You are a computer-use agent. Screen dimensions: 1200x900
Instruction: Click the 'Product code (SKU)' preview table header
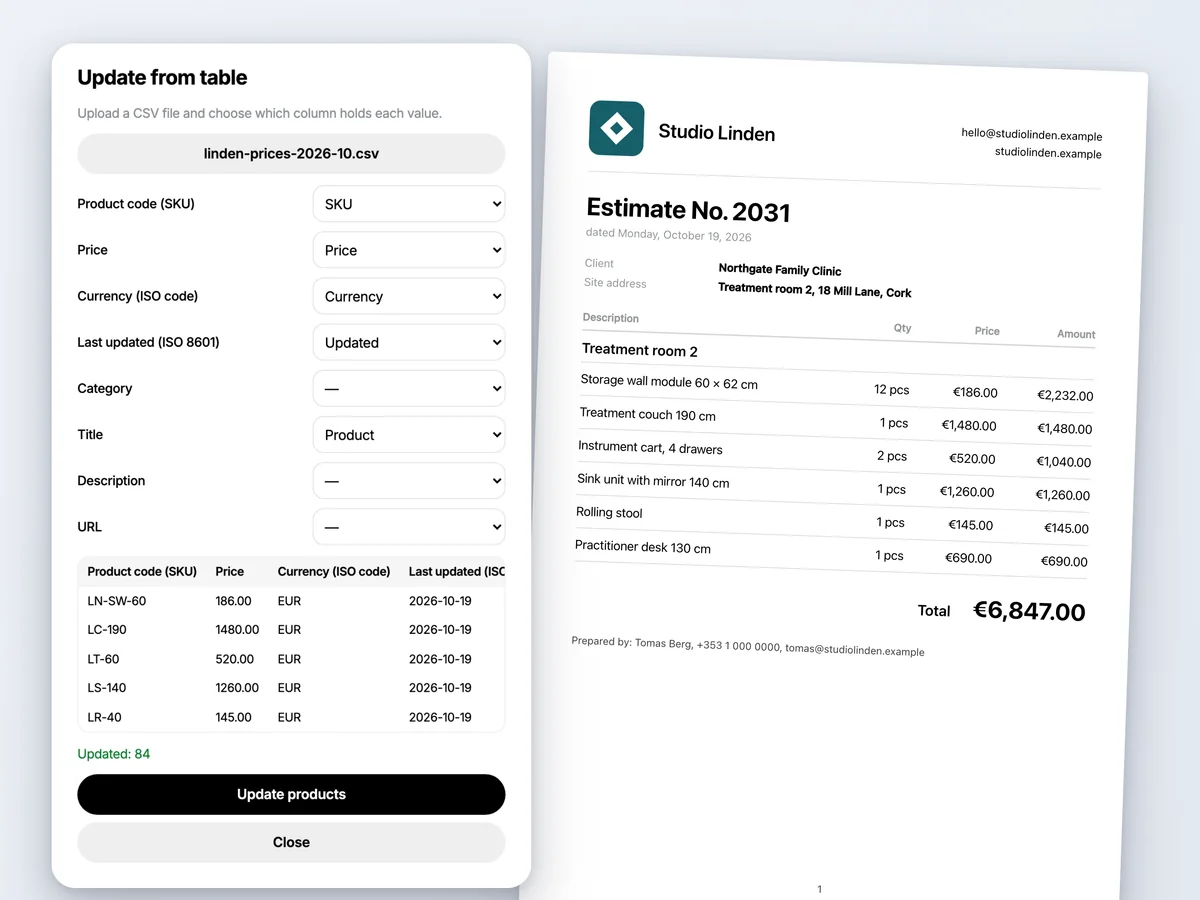142,572
